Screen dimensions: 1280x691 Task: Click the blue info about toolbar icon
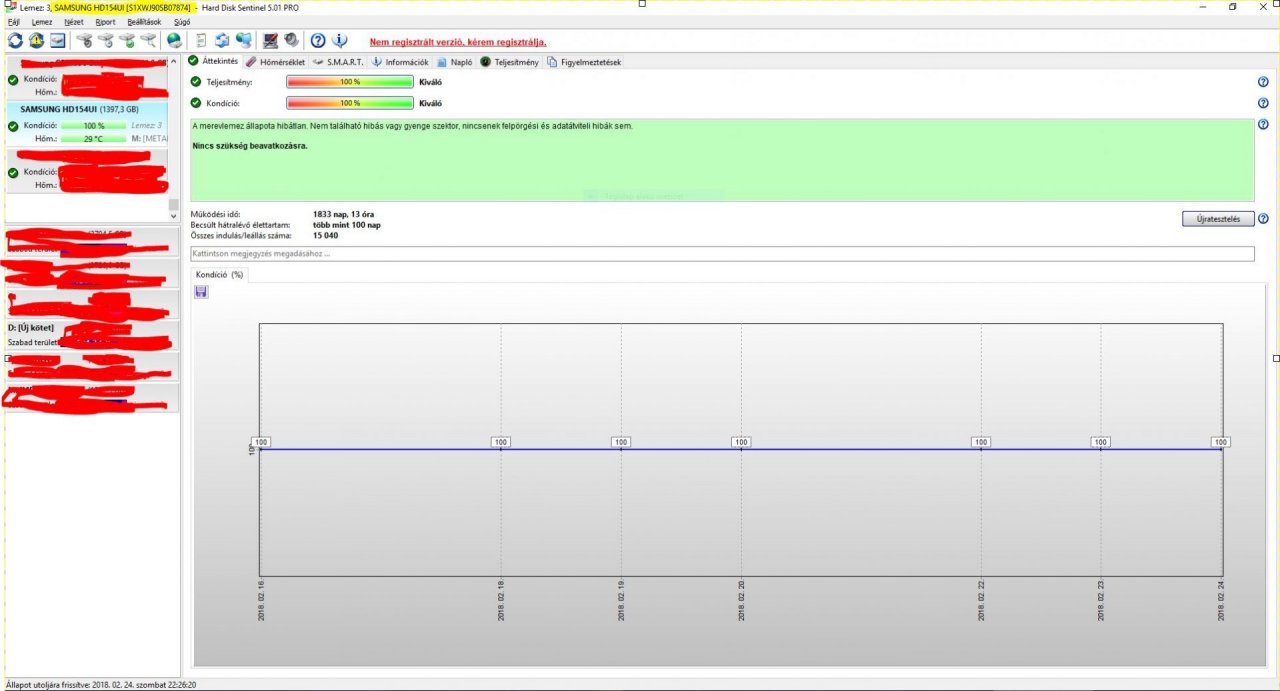tap(339, 41)
